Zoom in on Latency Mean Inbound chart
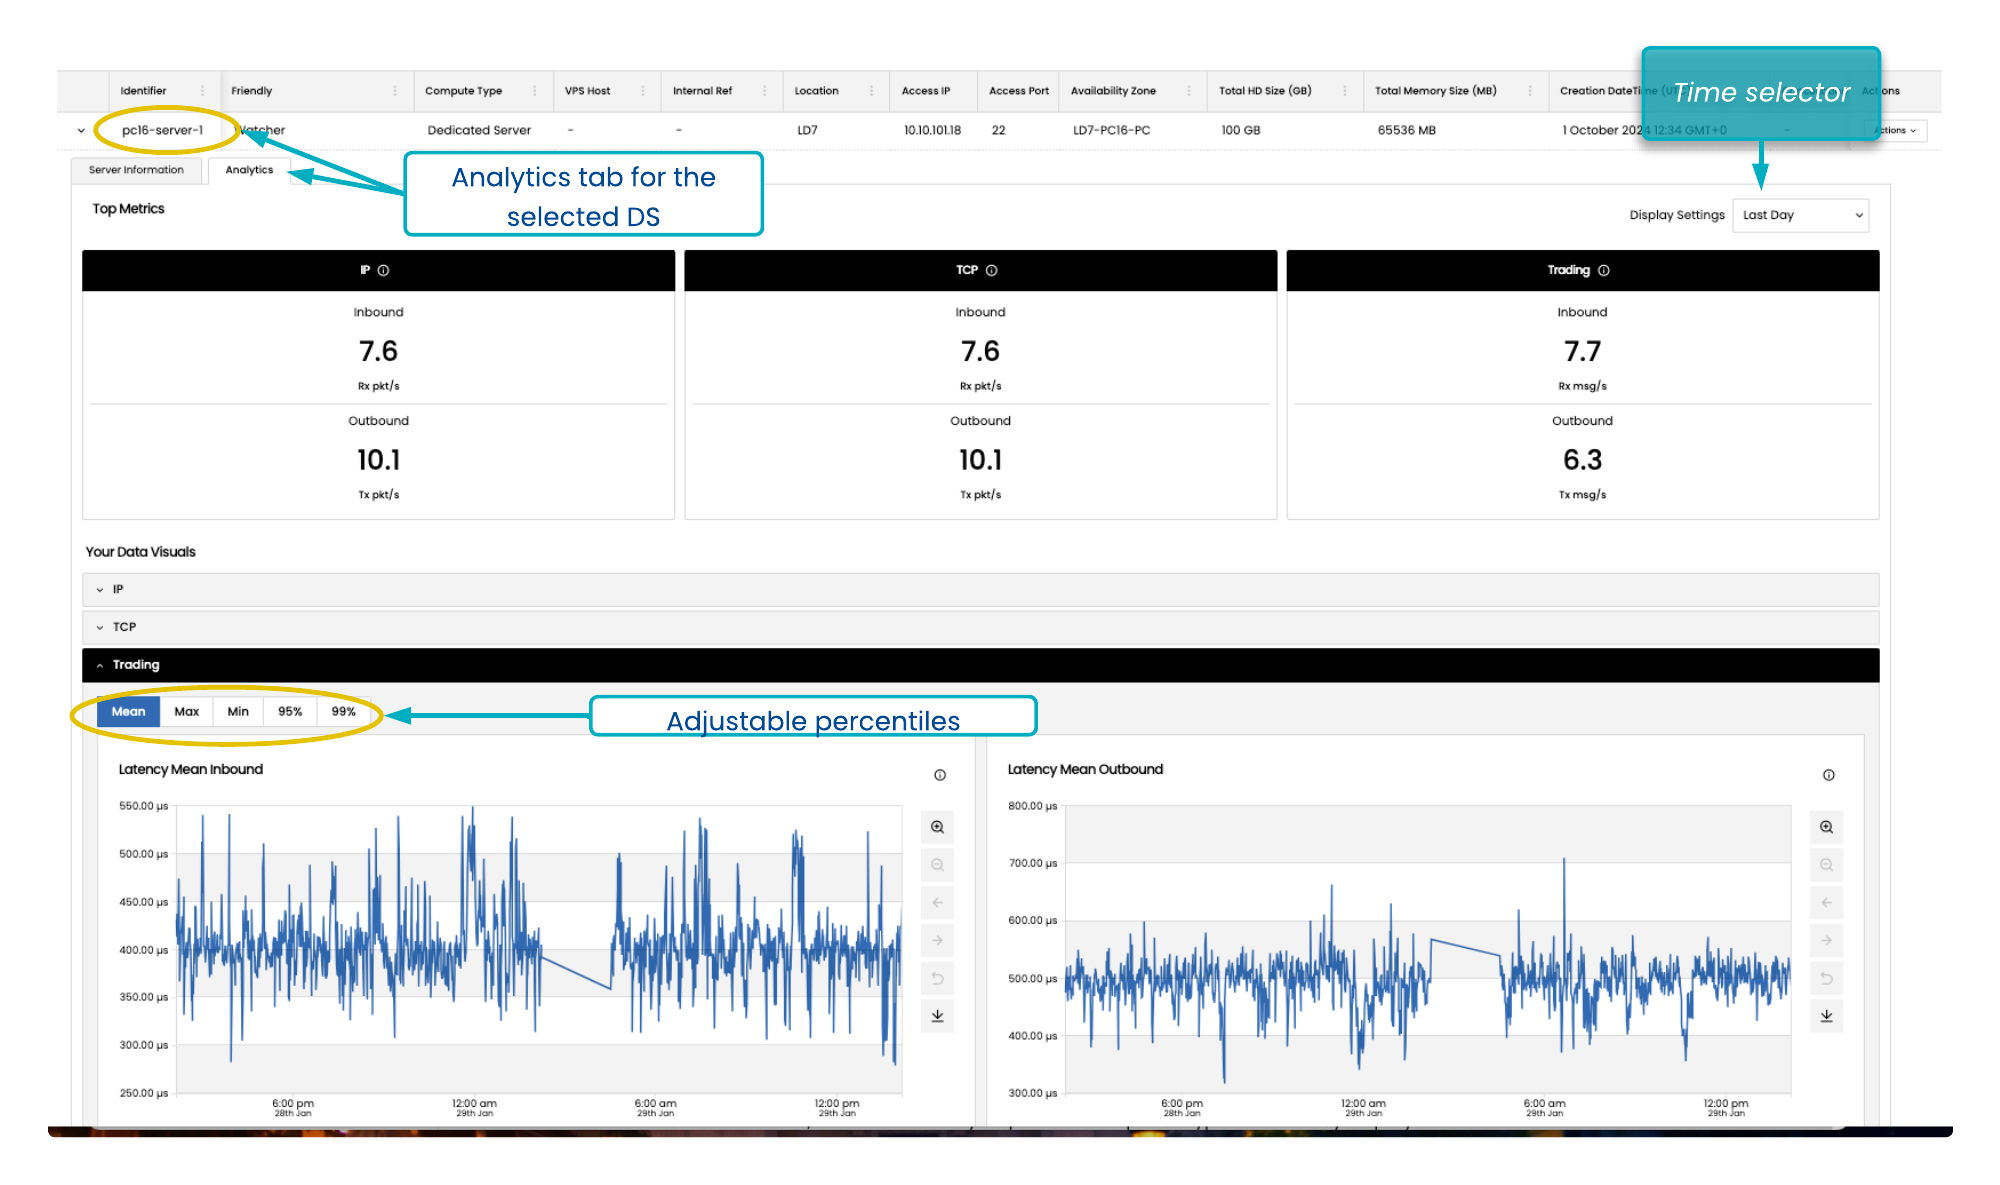 937,827
